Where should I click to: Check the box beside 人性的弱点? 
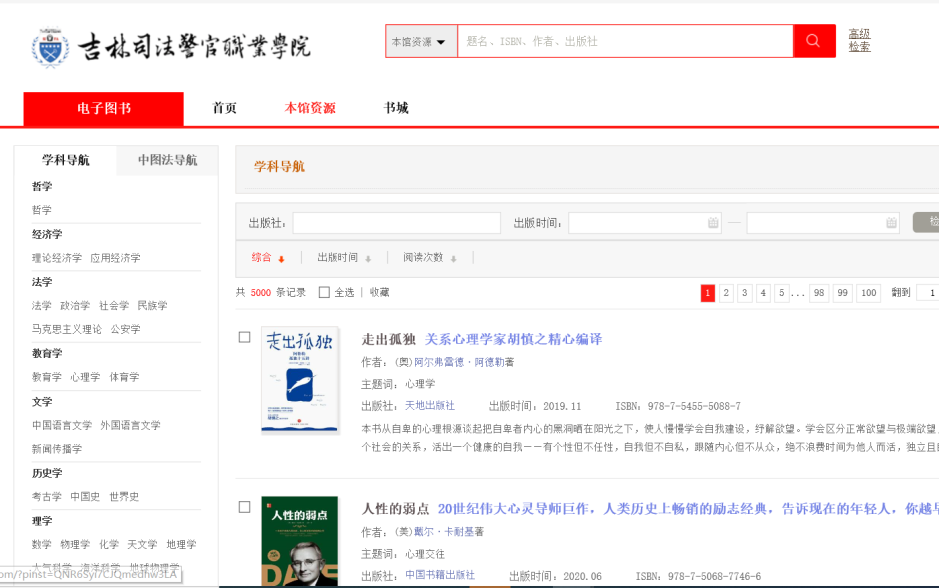(244, 507)
